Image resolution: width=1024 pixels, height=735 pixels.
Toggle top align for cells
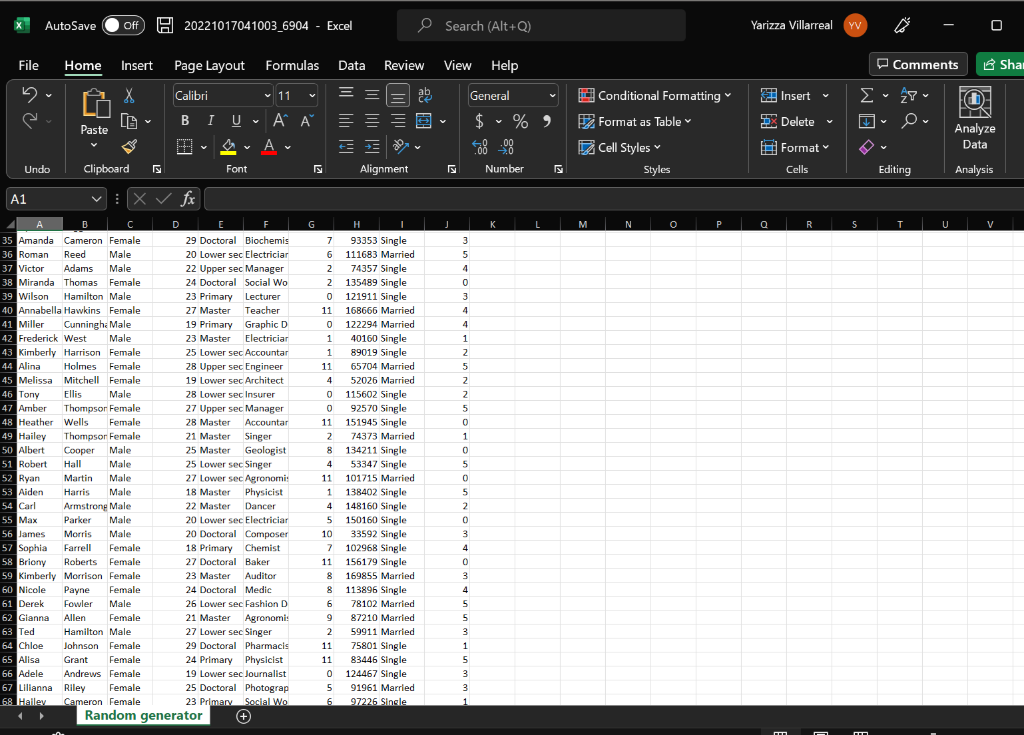click(x=346, y=95)
